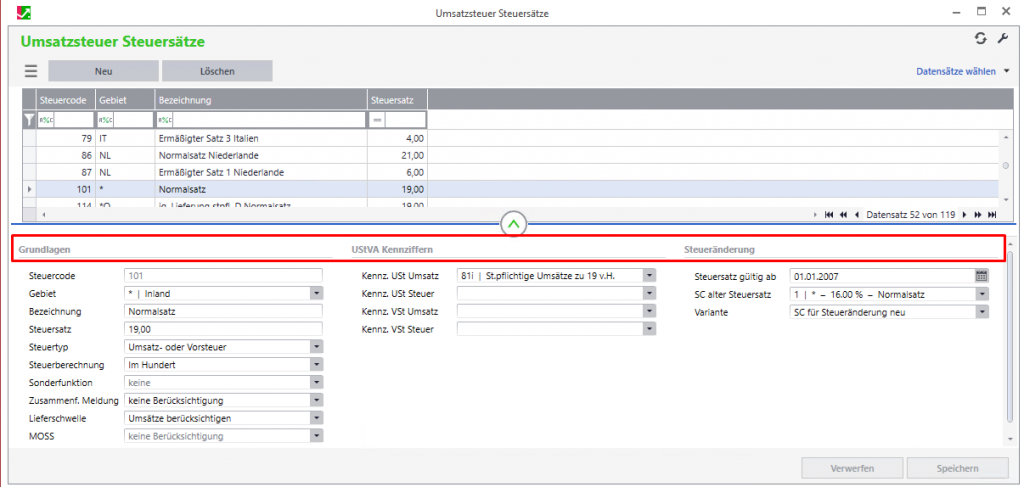This screenshot has height=487, width=1024.
Task: Click the Löschen button
Action: (217, 71)
